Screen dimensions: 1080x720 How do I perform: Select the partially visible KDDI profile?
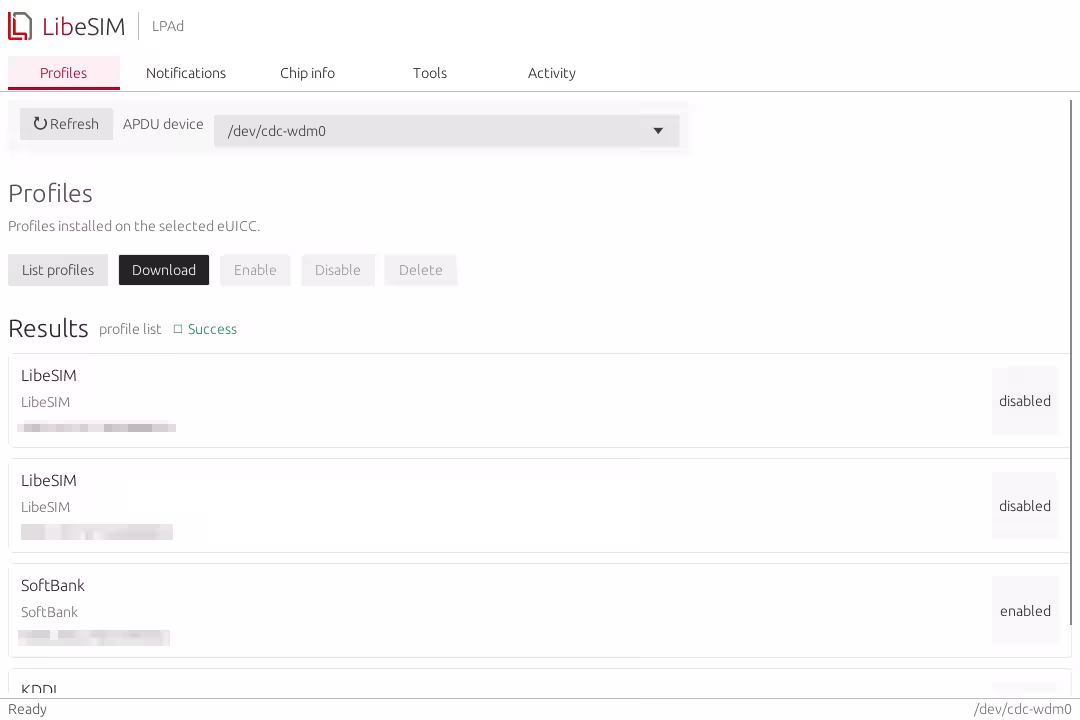coord(539,683)
